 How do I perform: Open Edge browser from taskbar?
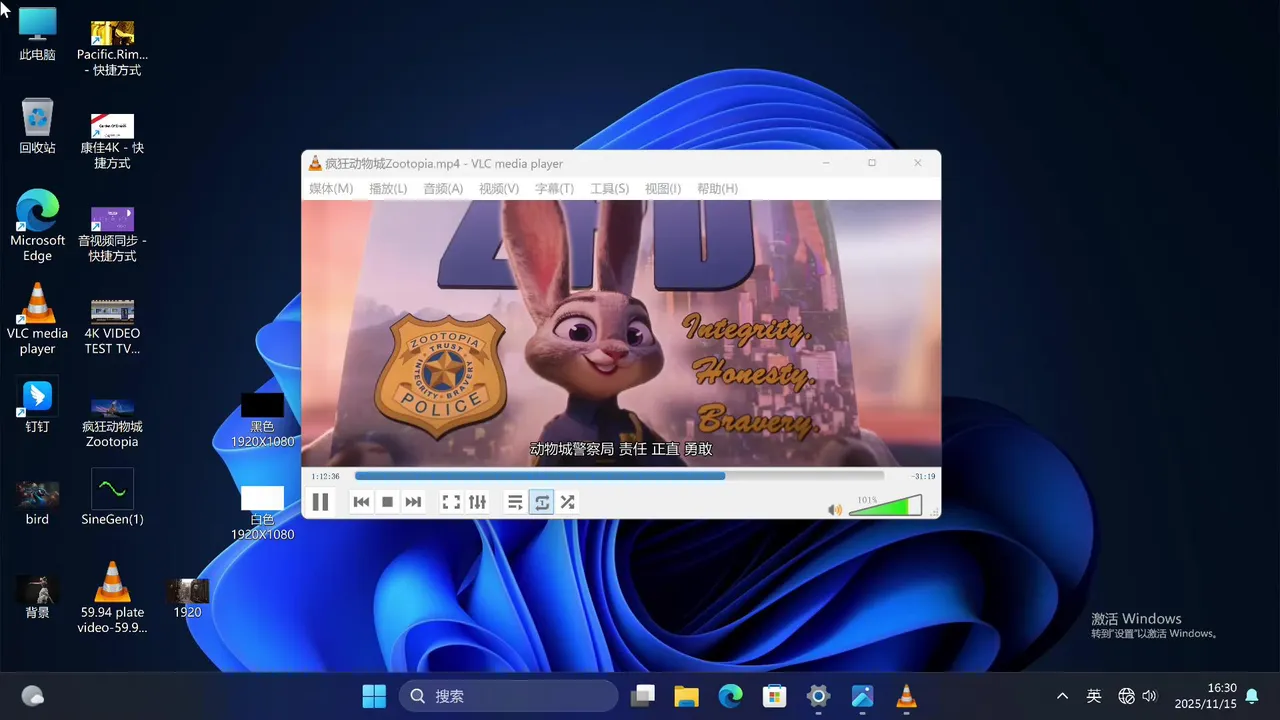point(730,696)
